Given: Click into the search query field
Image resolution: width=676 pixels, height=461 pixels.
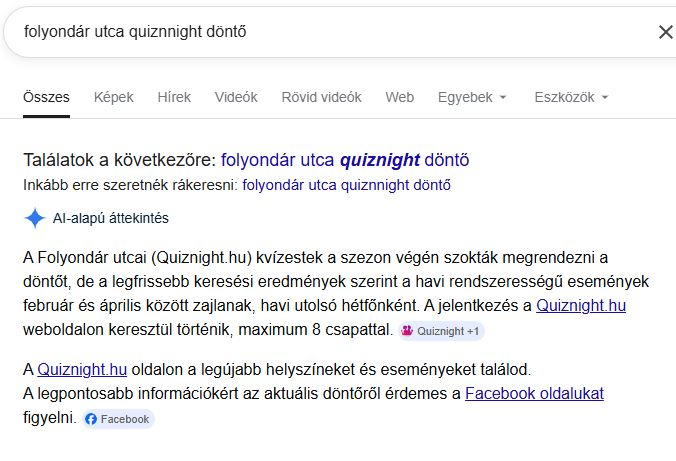Looking at the screenshot, I should click(x=300, y=32).
